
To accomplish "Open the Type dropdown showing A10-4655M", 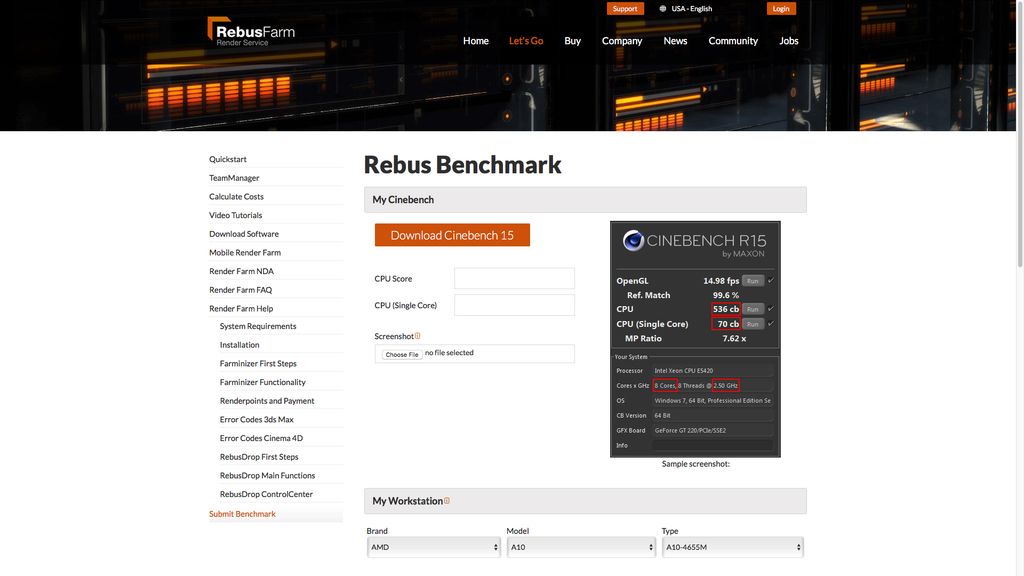I will [x=733, y=546].
